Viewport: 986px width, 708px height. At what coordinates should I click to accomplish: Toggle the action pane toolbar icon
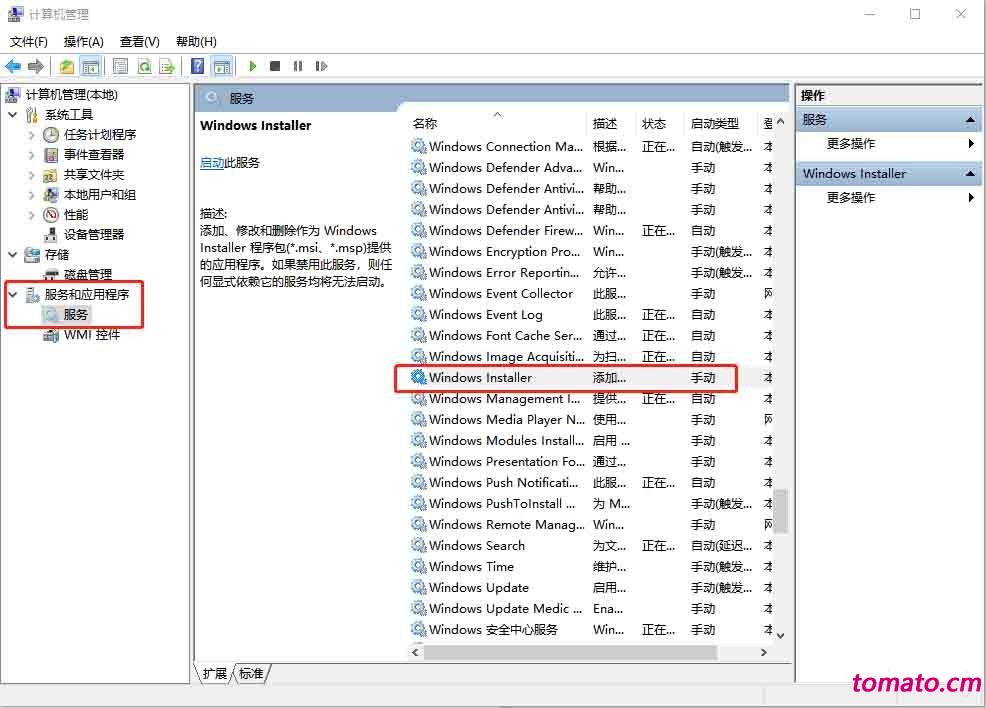point(222,66)
